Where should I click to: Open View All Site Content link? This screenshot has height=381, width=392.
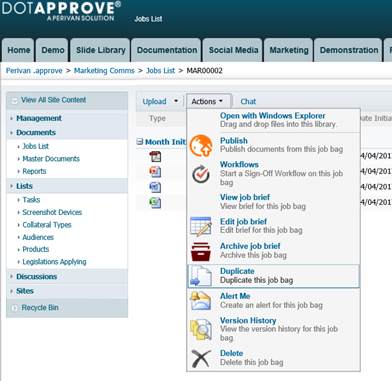click(53, 100)
